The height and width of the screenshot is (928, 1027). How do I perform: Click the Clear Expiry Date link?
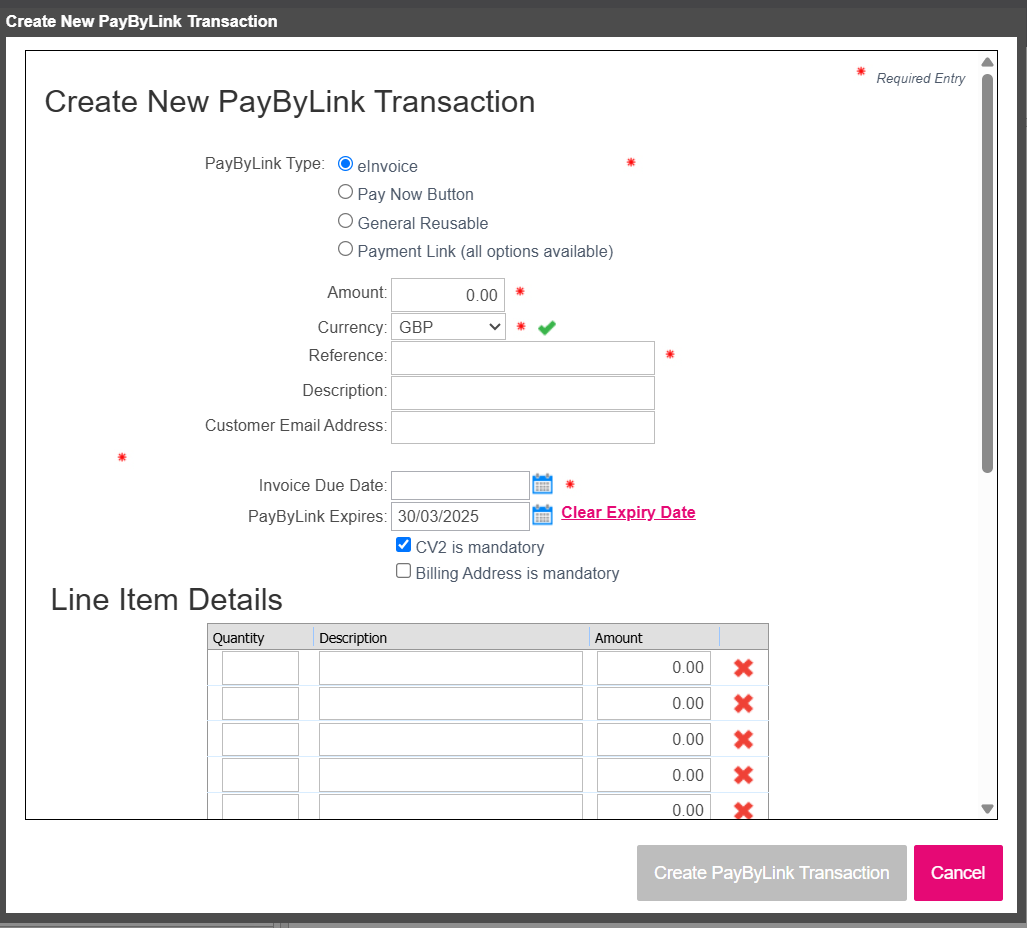tap(628, 512)
